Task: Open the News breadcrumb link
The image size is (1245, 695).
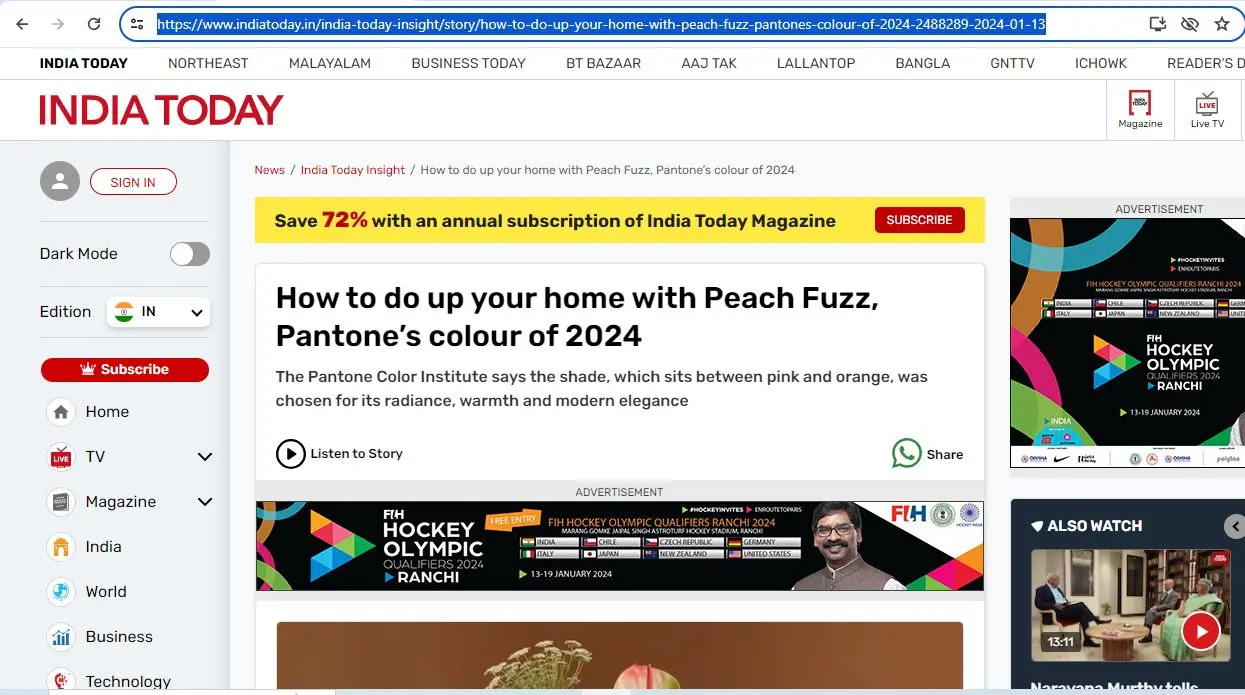Action: click(269, 170)
